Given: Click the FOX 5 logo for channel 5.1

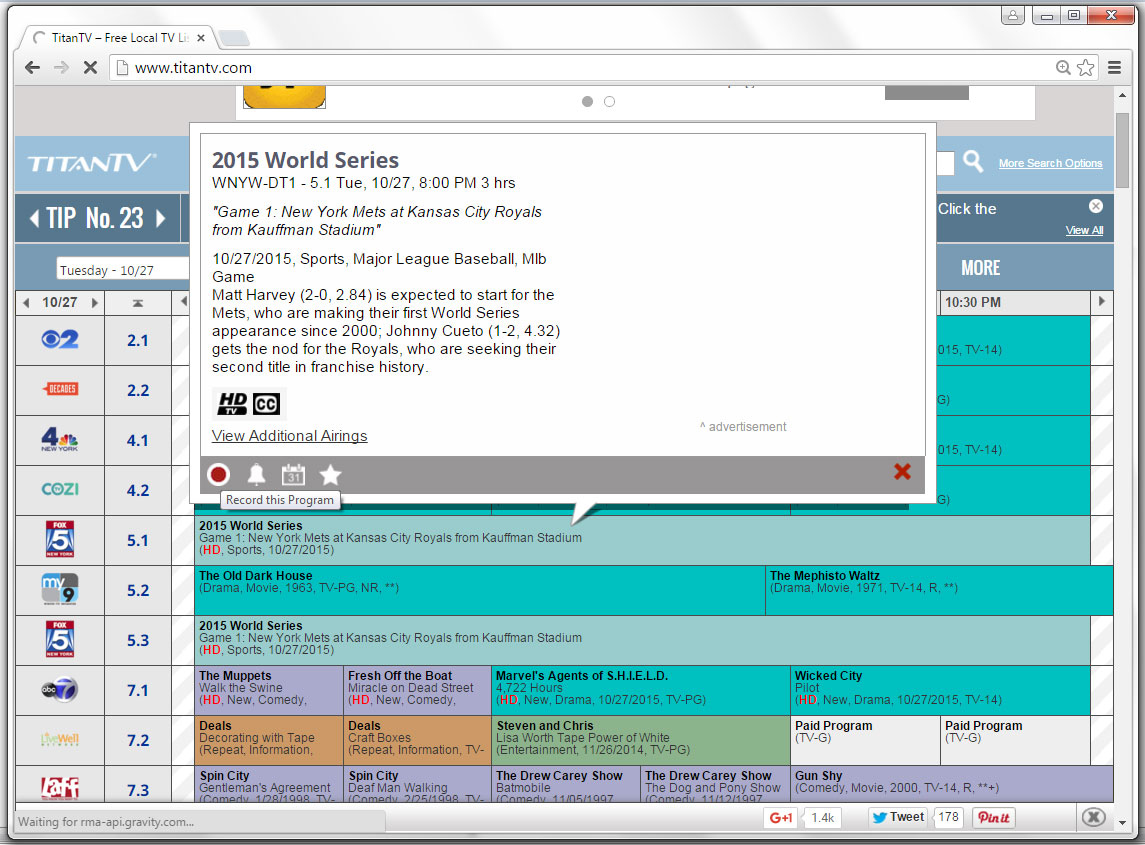Looking at the screenshot, I should (x=60, y=539).
